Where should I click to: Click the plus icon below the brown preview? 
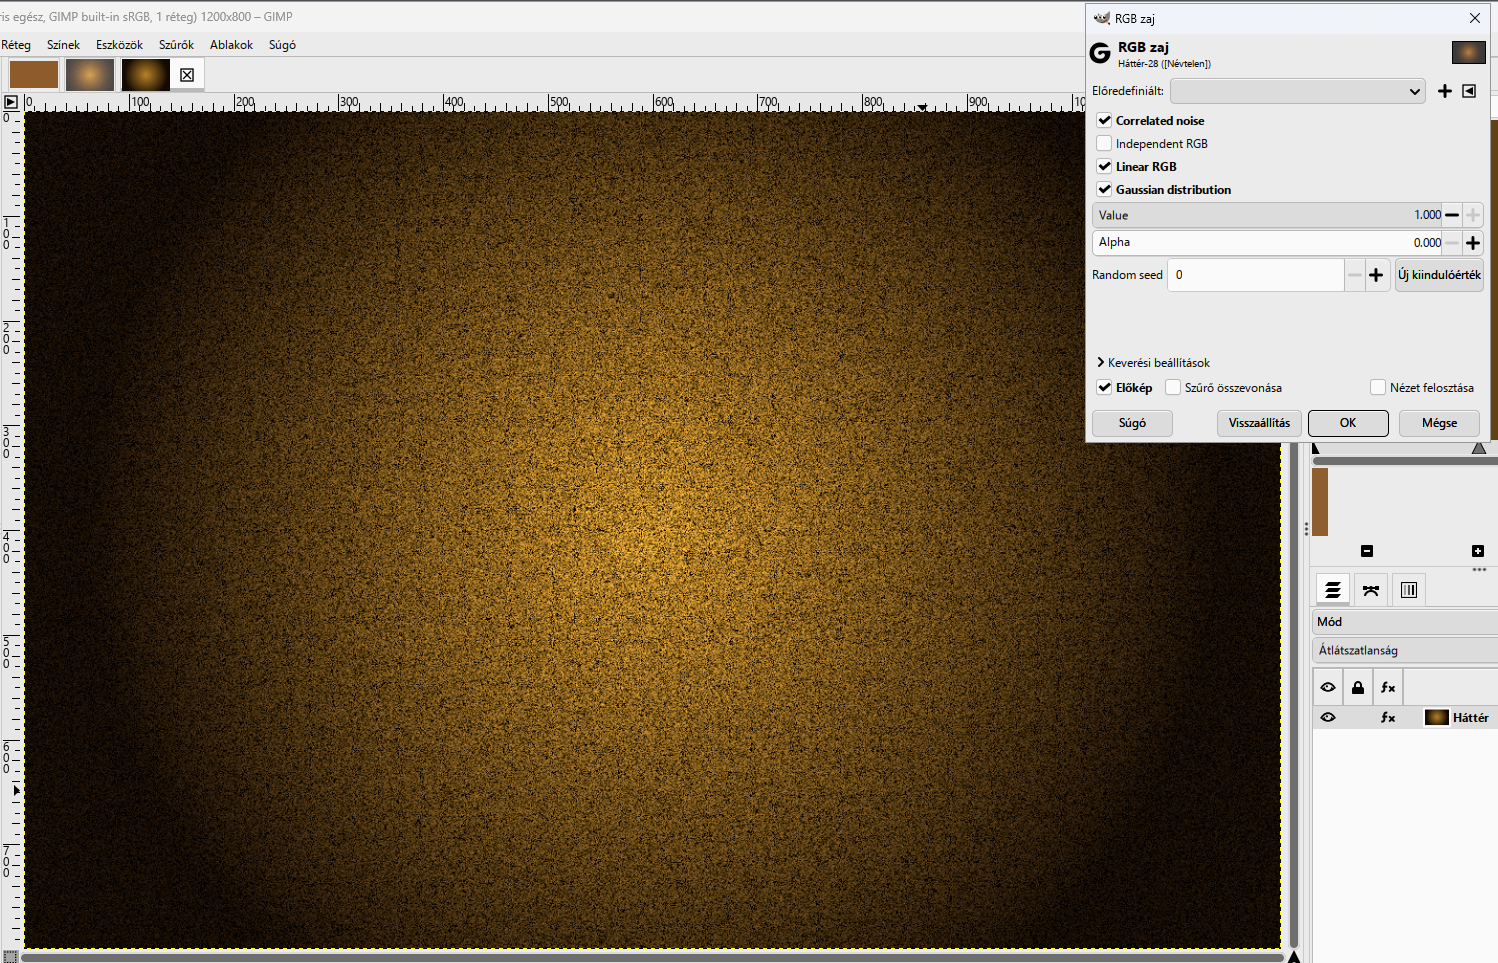pyautogui.click(x=1478, y=551)
